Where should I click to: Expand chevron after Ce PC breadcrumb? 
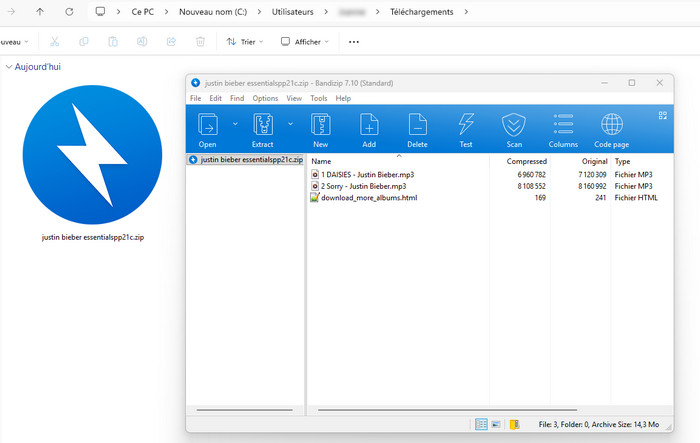pos(167,12)
